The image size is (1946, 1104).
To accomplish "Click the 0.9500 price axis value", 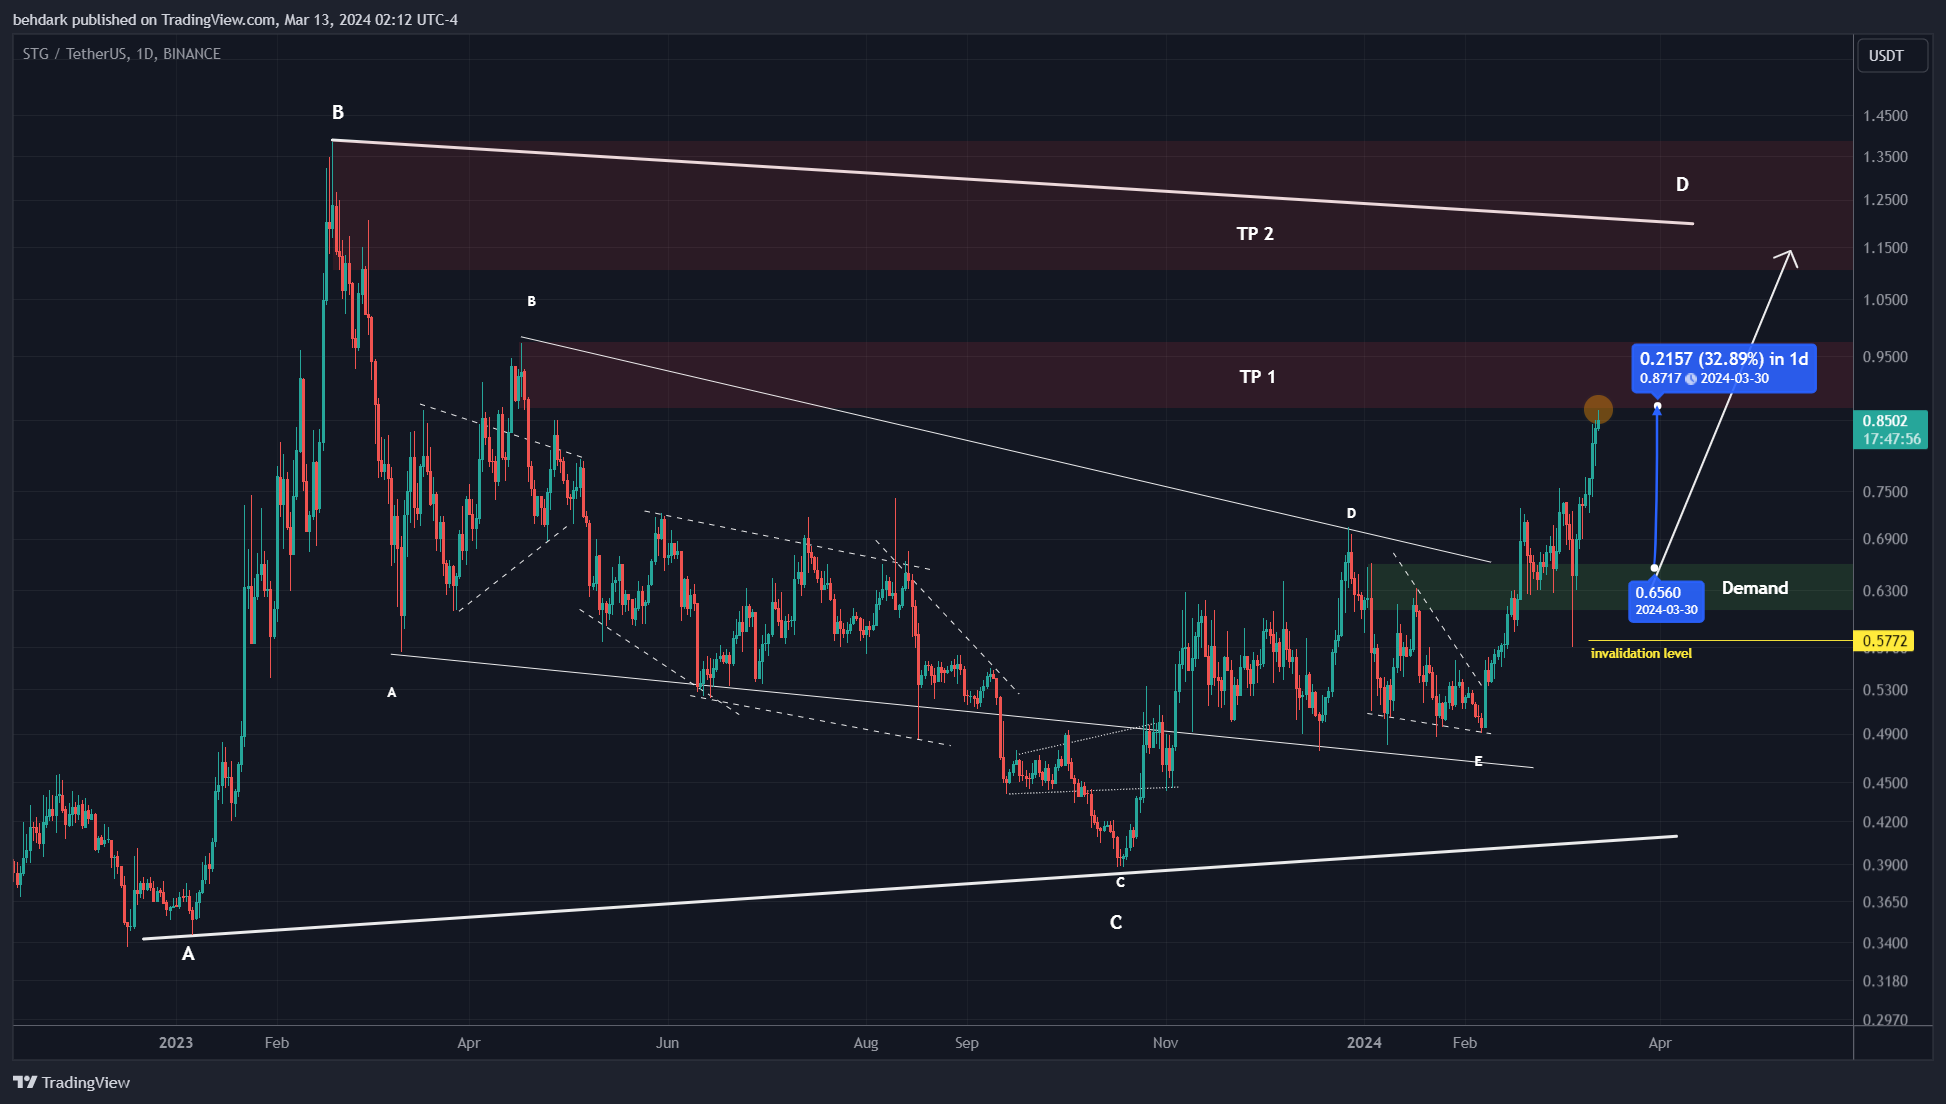I will pyautogui.click(x=1885, y=357).
